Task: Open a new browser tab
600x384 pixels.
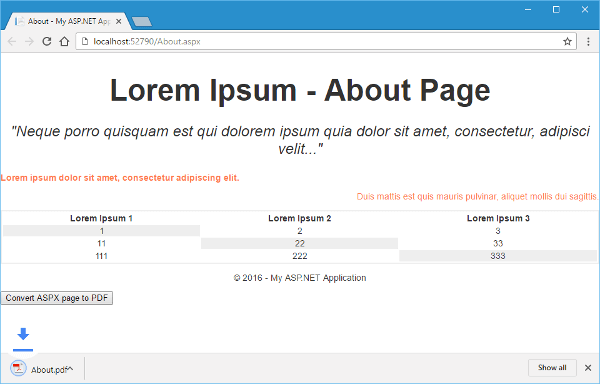Action: [x=142, y=22]
